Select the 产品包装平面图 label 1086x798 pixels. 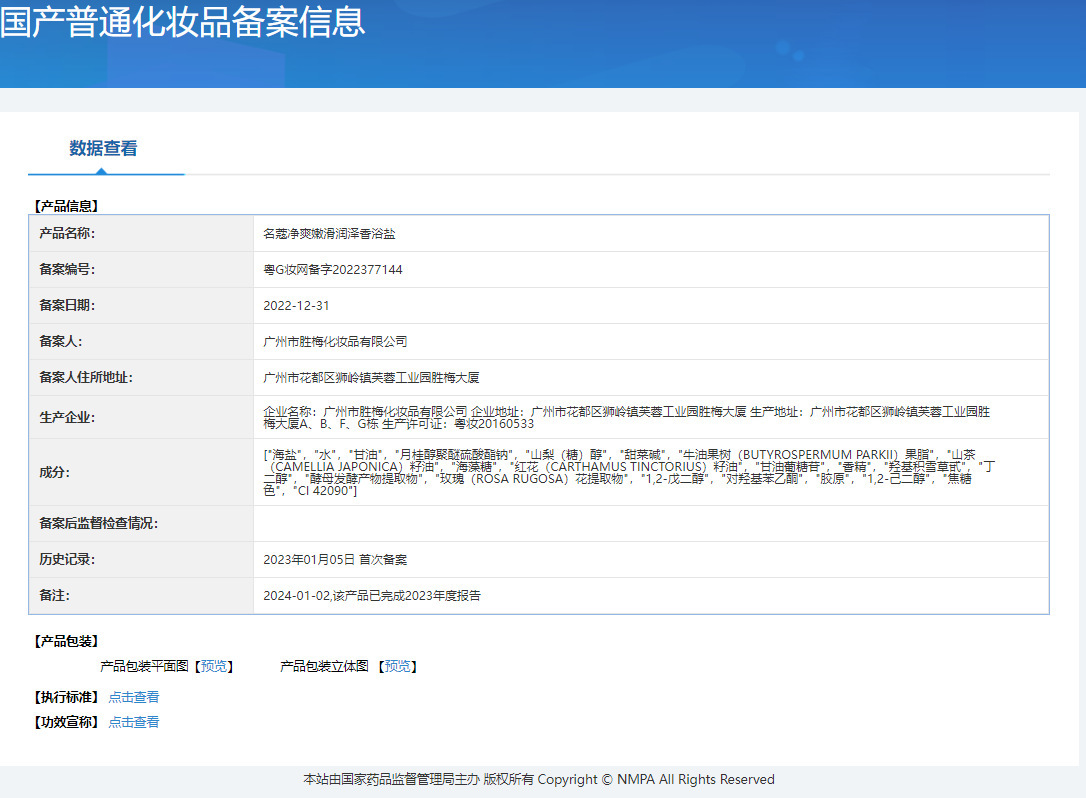144,666
